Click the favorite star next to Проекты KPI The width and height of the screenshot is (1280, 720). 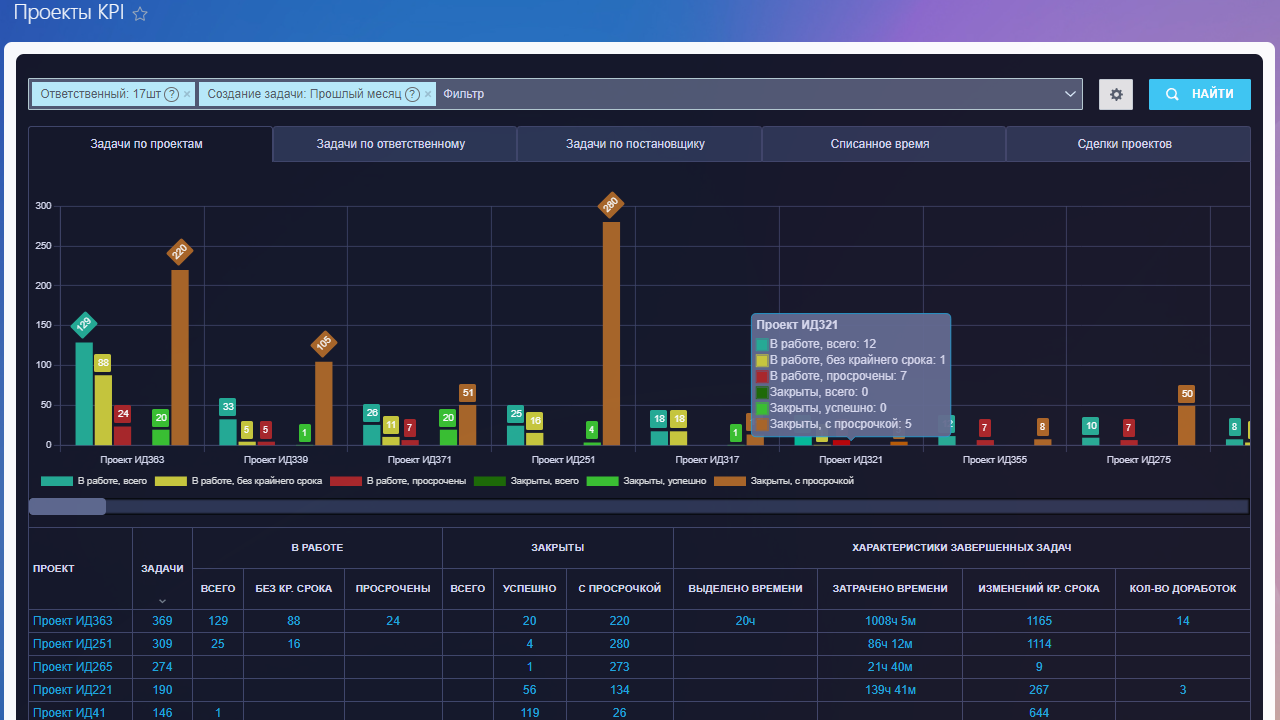(140, 14)
